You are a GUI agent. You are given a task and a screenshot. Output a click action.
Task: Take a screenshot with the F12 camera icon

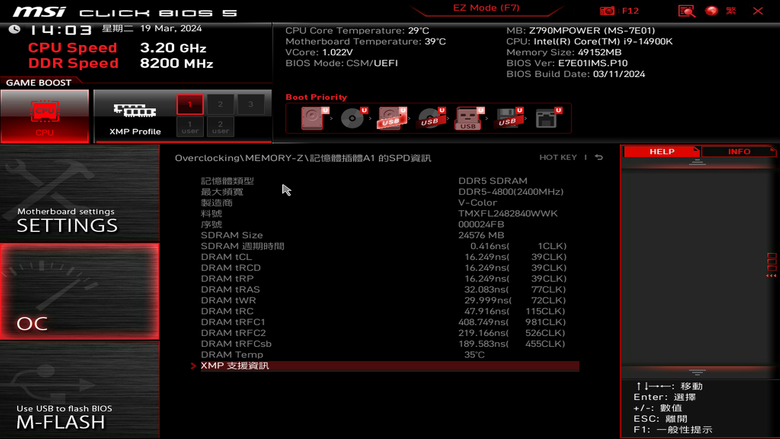pyautogui.click(x=607, y=10)
